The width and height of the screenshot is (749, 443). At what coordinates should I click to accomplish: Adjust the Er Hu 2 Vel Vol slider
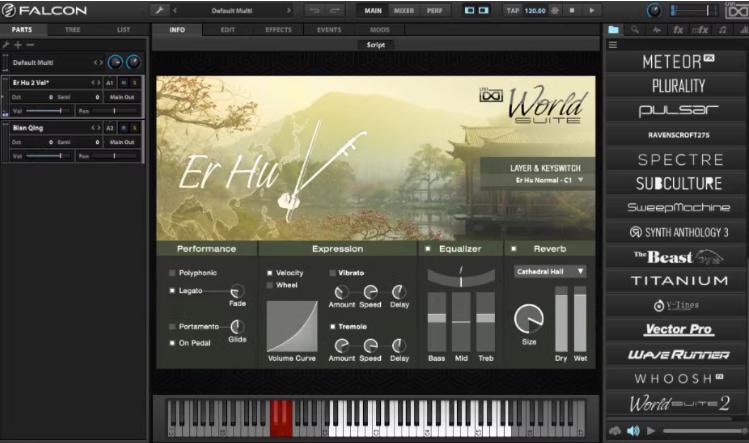point(46,111)
